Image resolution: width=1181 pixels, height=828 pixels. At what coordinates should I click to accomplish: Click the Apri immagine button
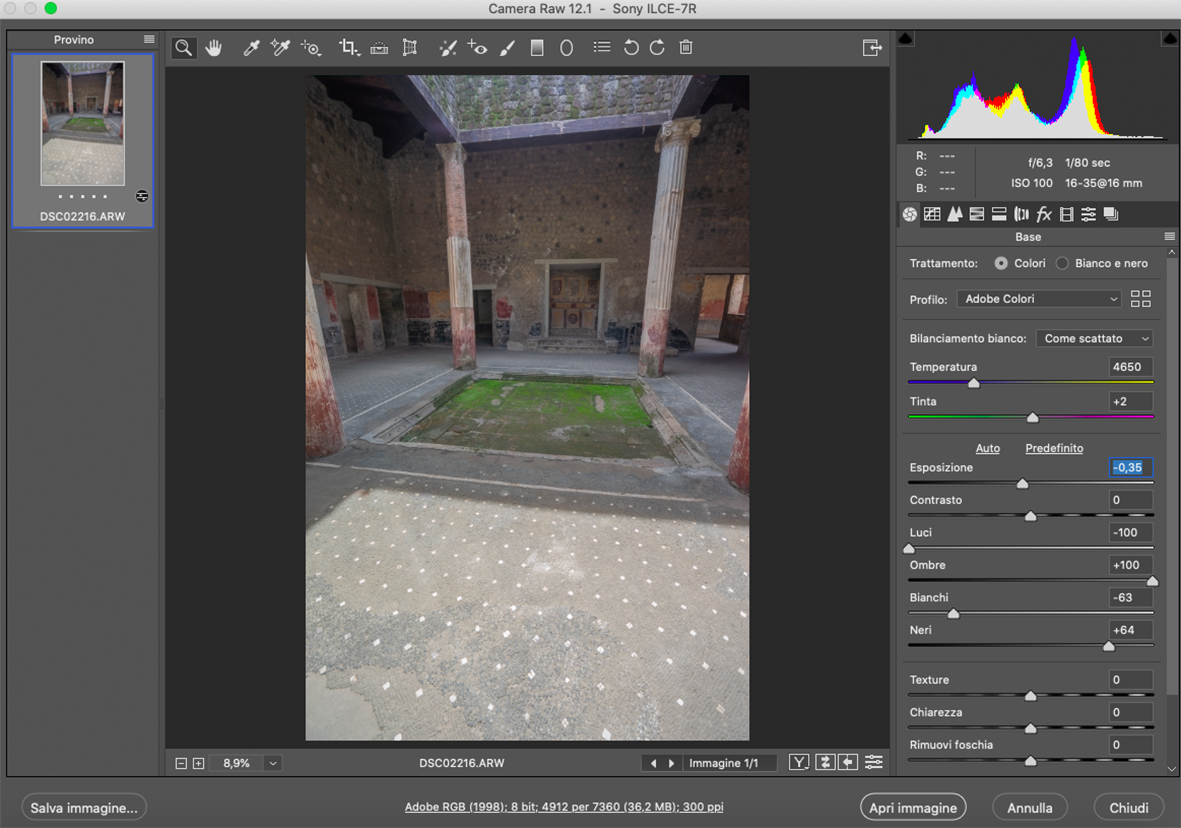[912, 808]
